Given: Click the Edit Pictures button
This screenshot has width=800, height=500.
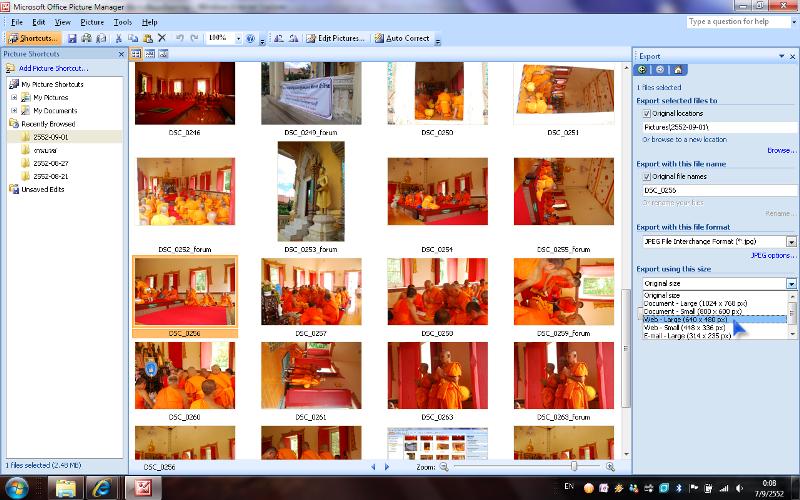Looking at the screenshot, I should (336, 38).
